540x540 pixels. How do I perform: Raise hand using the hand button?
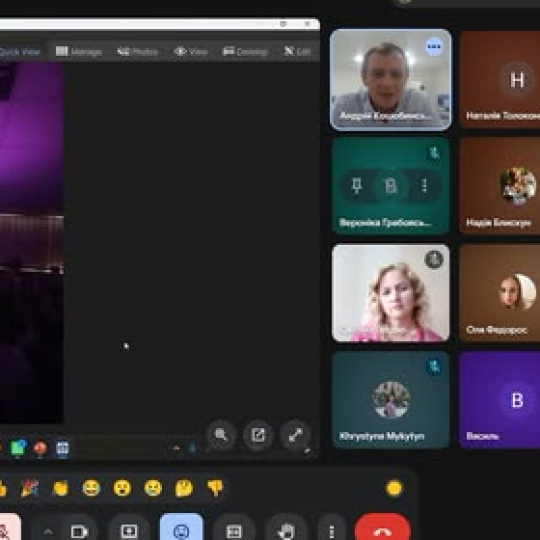pyautogui.click(x=287, y=531)
